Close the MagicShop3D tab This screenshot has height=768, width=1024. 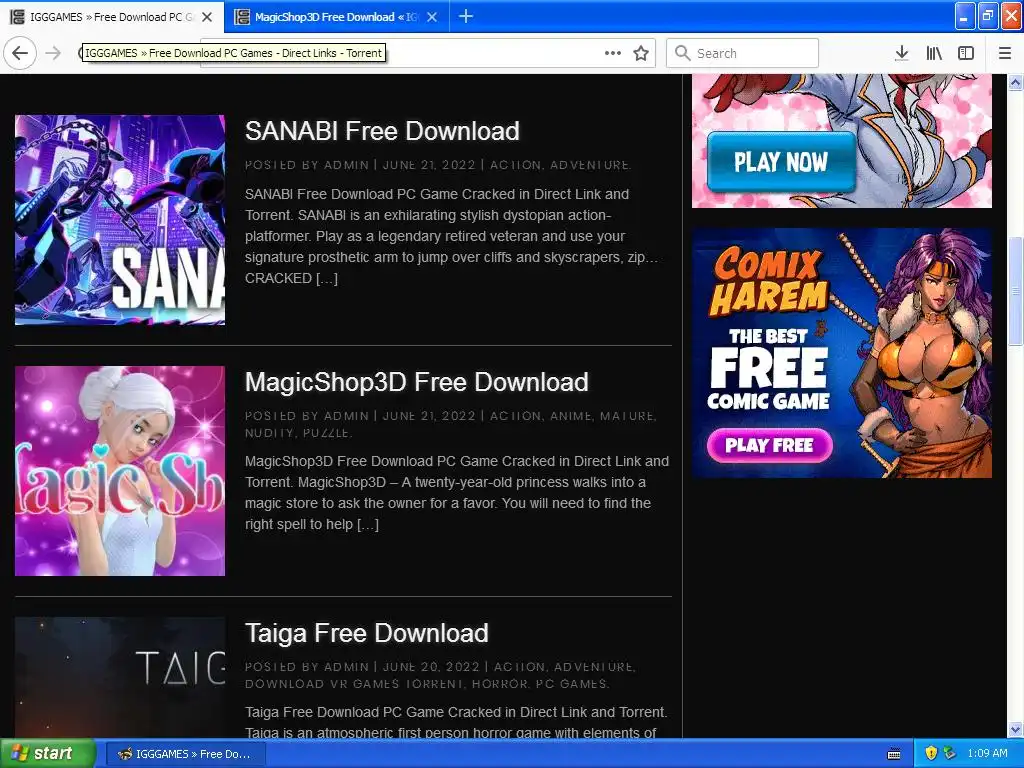point(432,17)
